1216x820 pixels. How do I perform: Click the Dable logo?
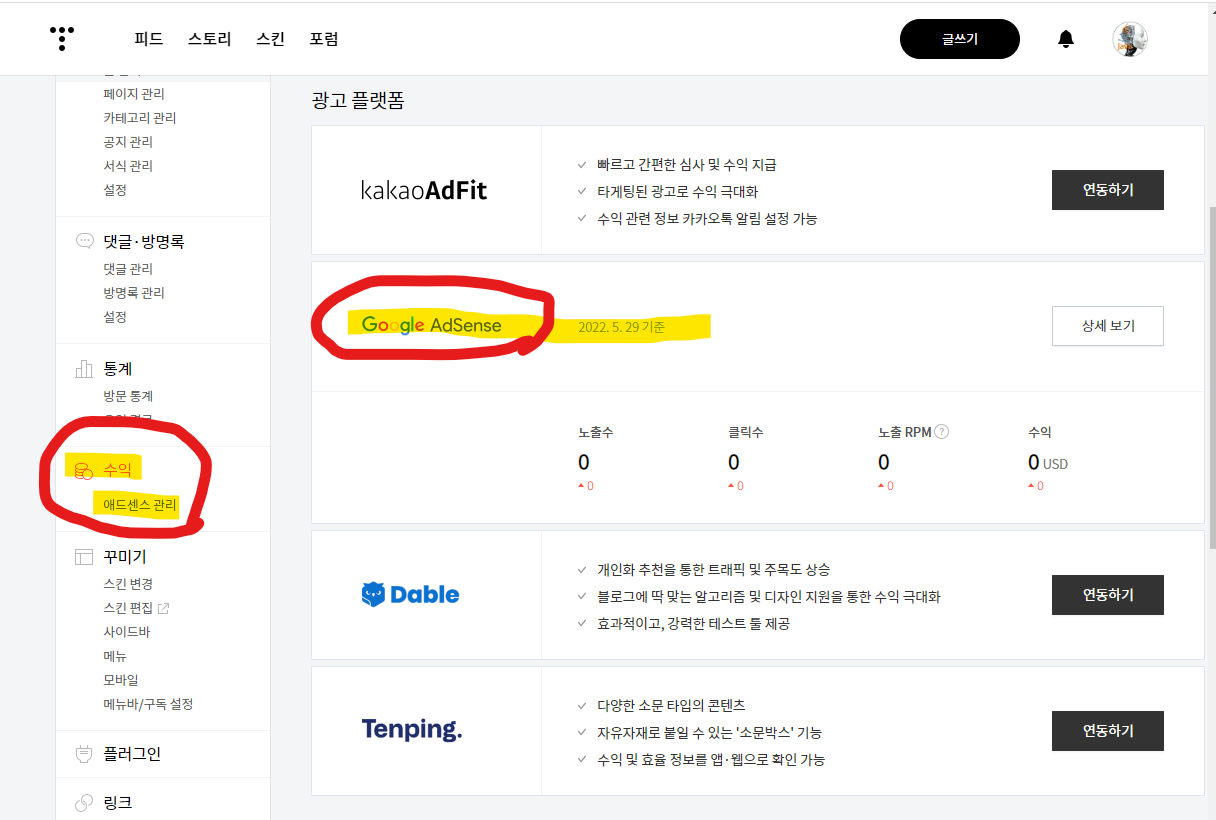(x=410, y=595)
